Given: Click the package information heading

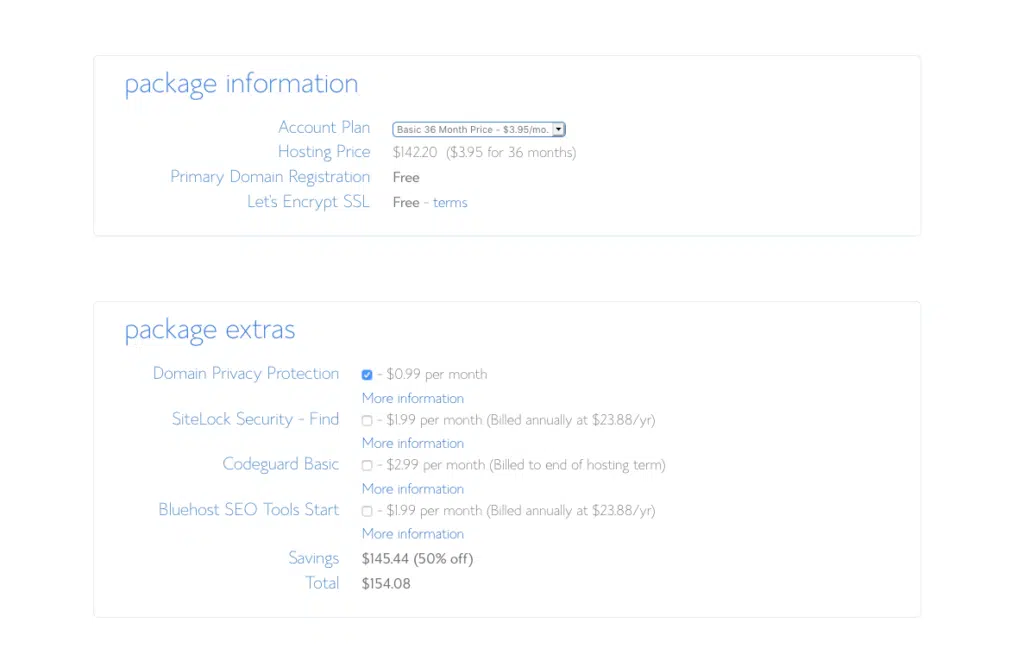Looking at the screenshot, I should [241, 84].
